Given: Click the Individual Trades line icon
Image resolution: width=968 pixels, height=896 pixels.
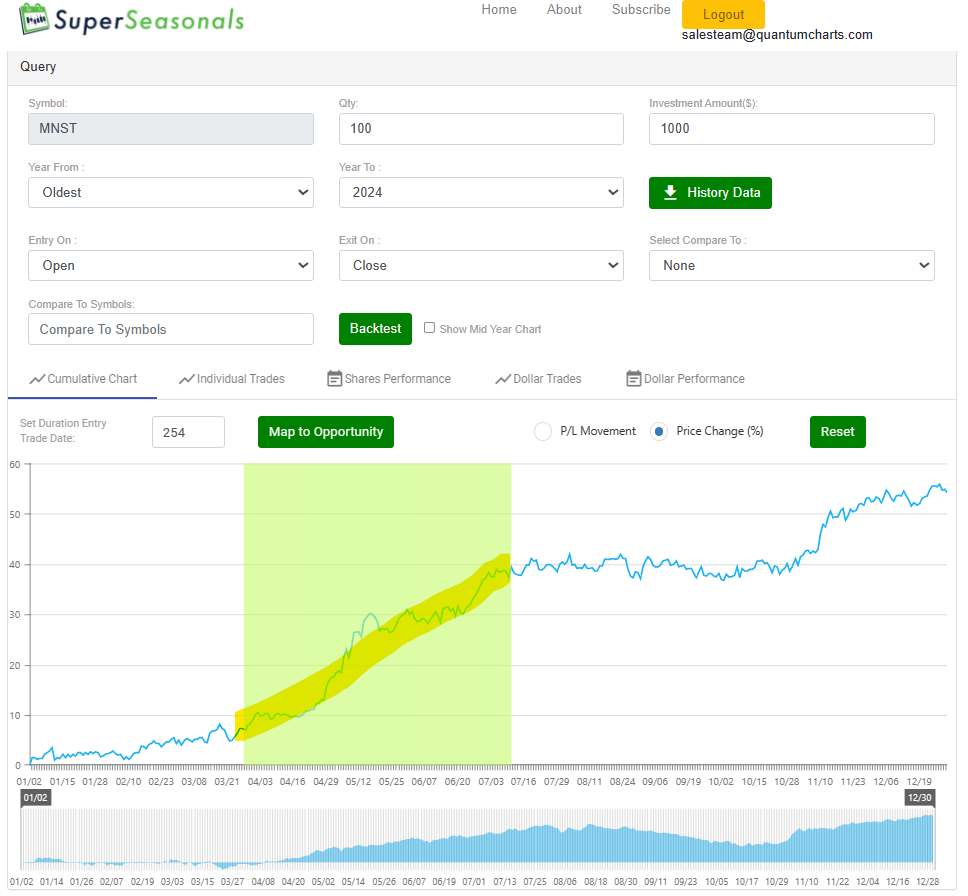Looking at the screenshot, I should click(x=186, y=379).
